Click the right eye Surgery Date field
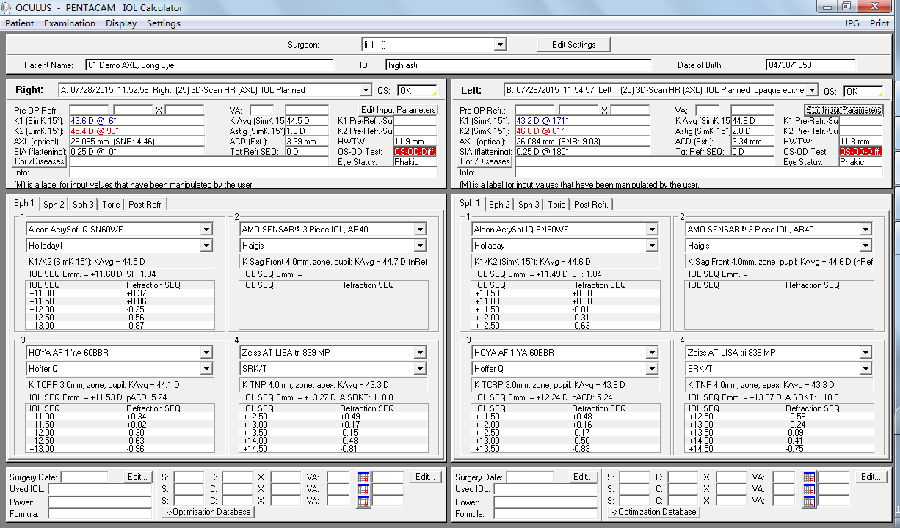 (84, 477)
